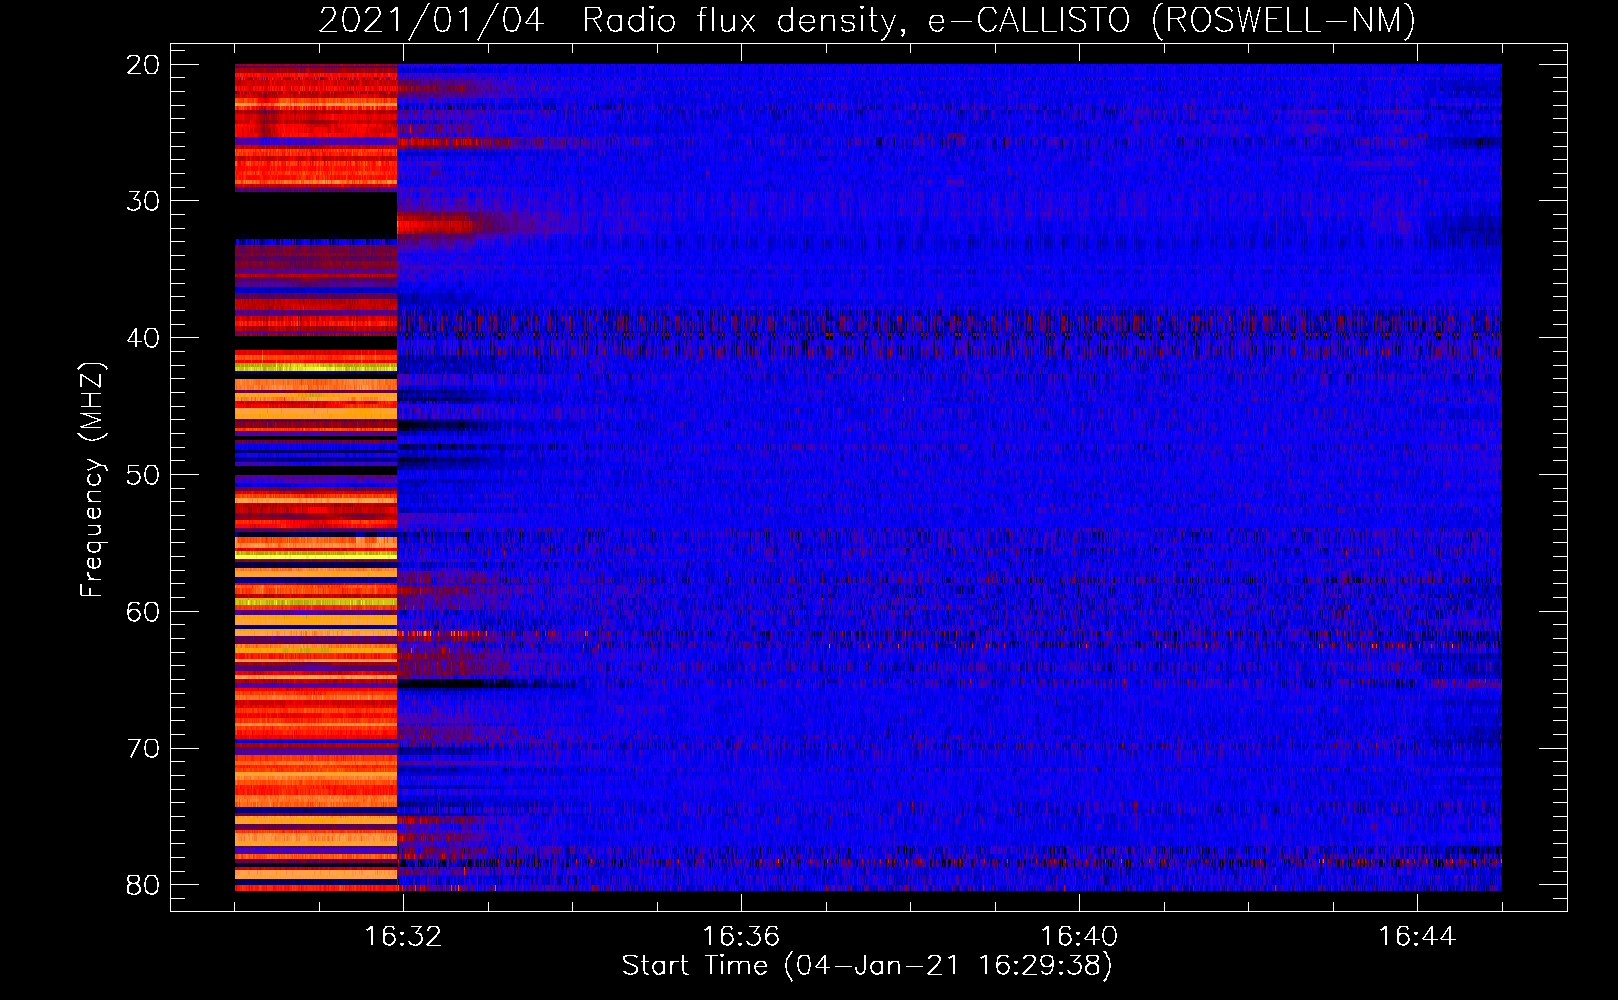The width and height of the screenshot is (1618, 1000).
Task: Click the 50 MHz frequency tick label
Action: pos(144,475)
